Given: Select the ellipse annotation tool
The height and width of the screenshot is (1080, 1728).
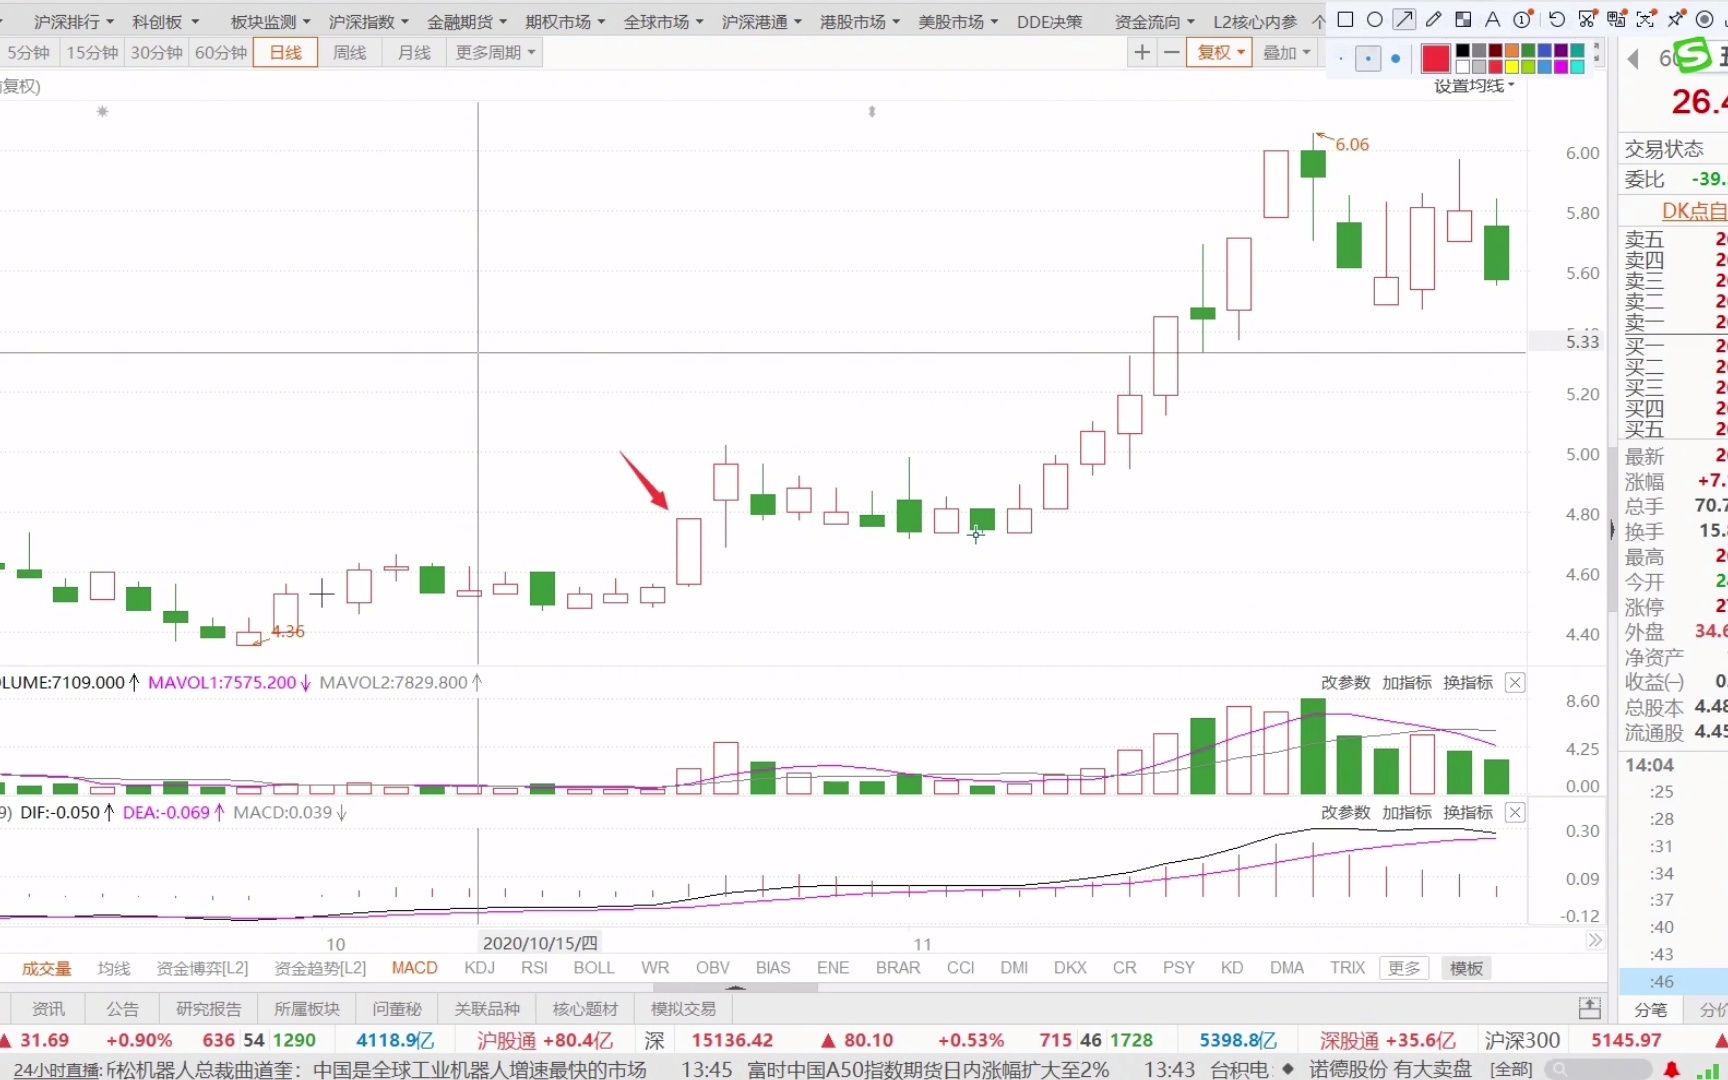Looking at the screenshot, I should coord(1375,19).
